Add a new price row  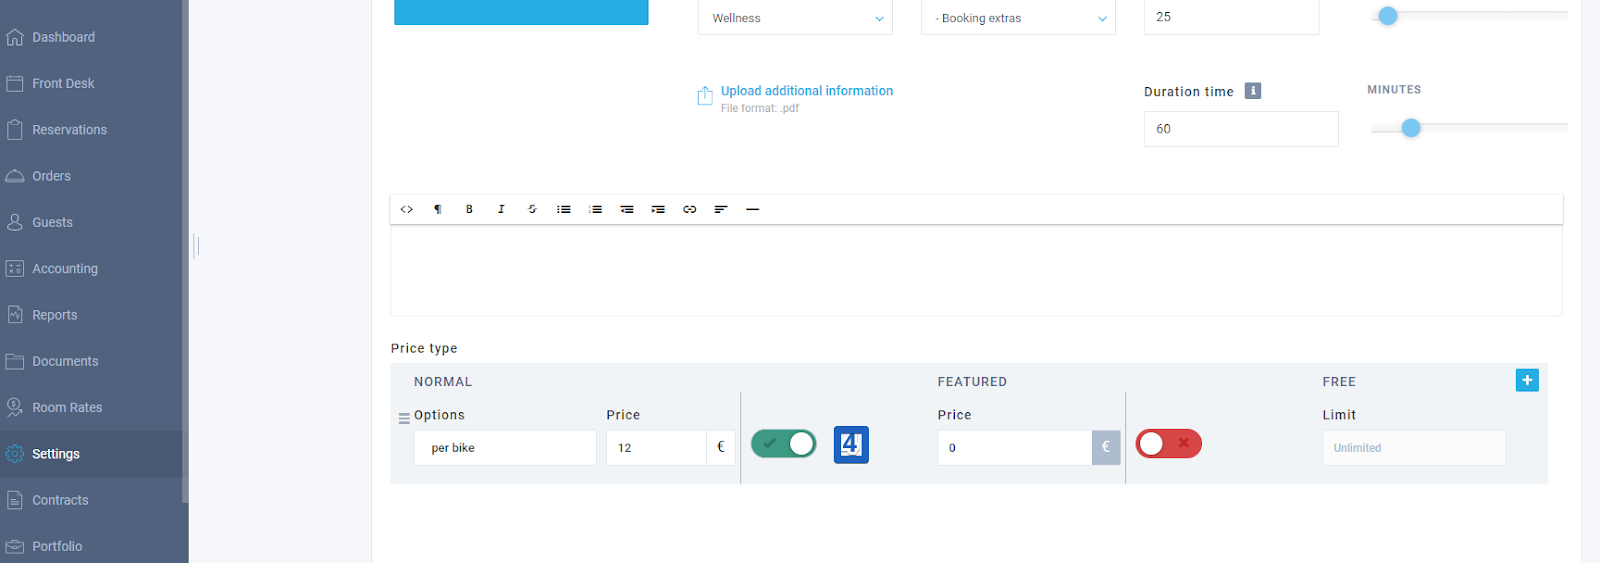pos(1527,380)
